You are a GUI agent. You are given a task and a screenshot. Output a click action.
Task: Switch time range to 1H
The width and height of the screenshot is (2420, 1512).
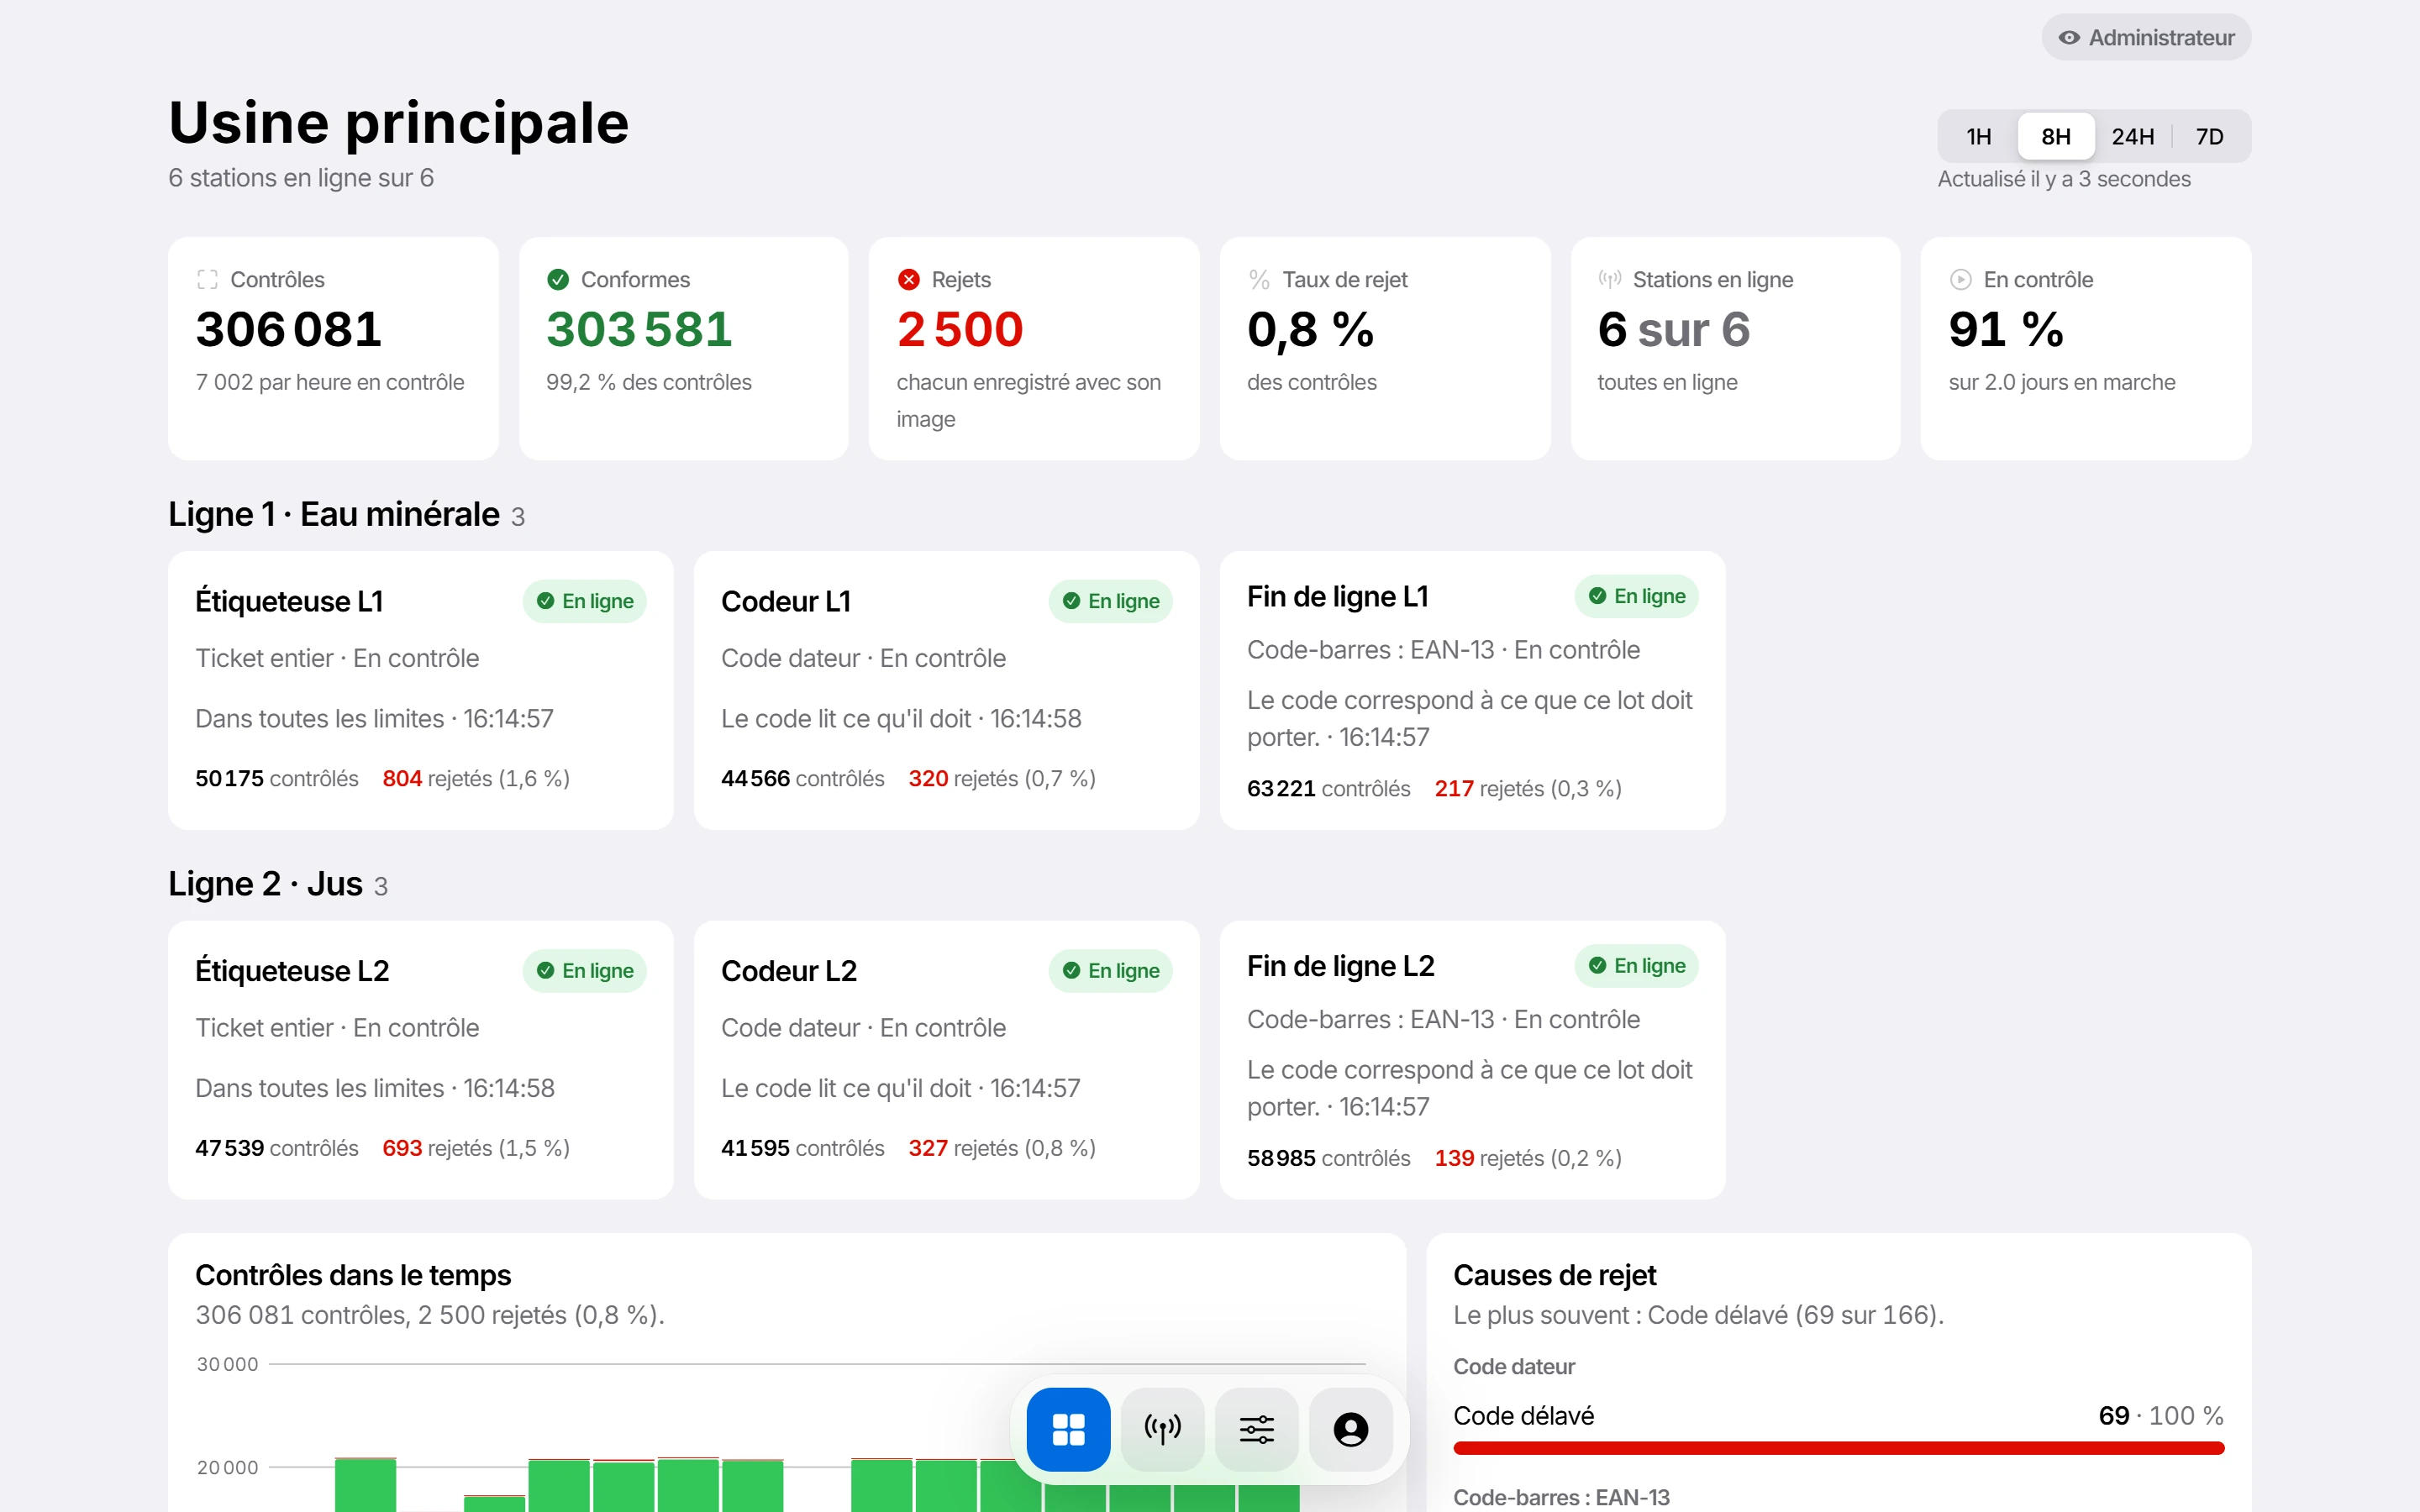pos(1979,136)
